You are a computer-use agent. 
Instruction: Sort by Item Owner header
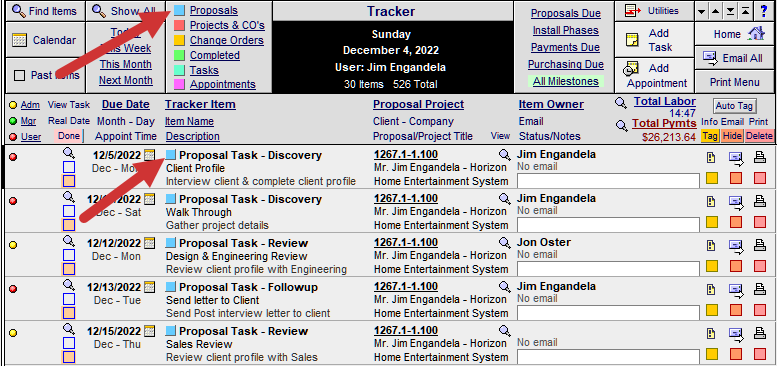pos(551,105)
